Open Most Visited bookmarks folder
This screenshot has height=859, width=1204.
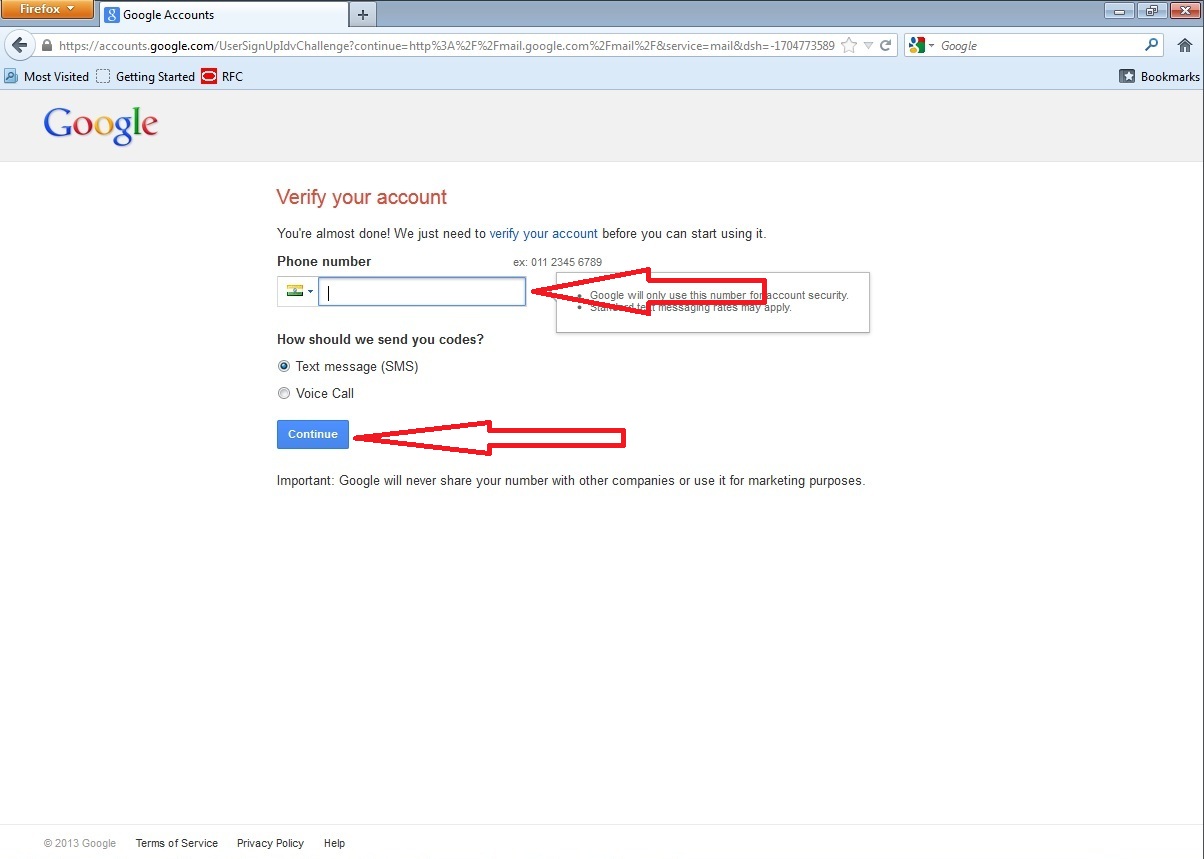click(46, 76)
